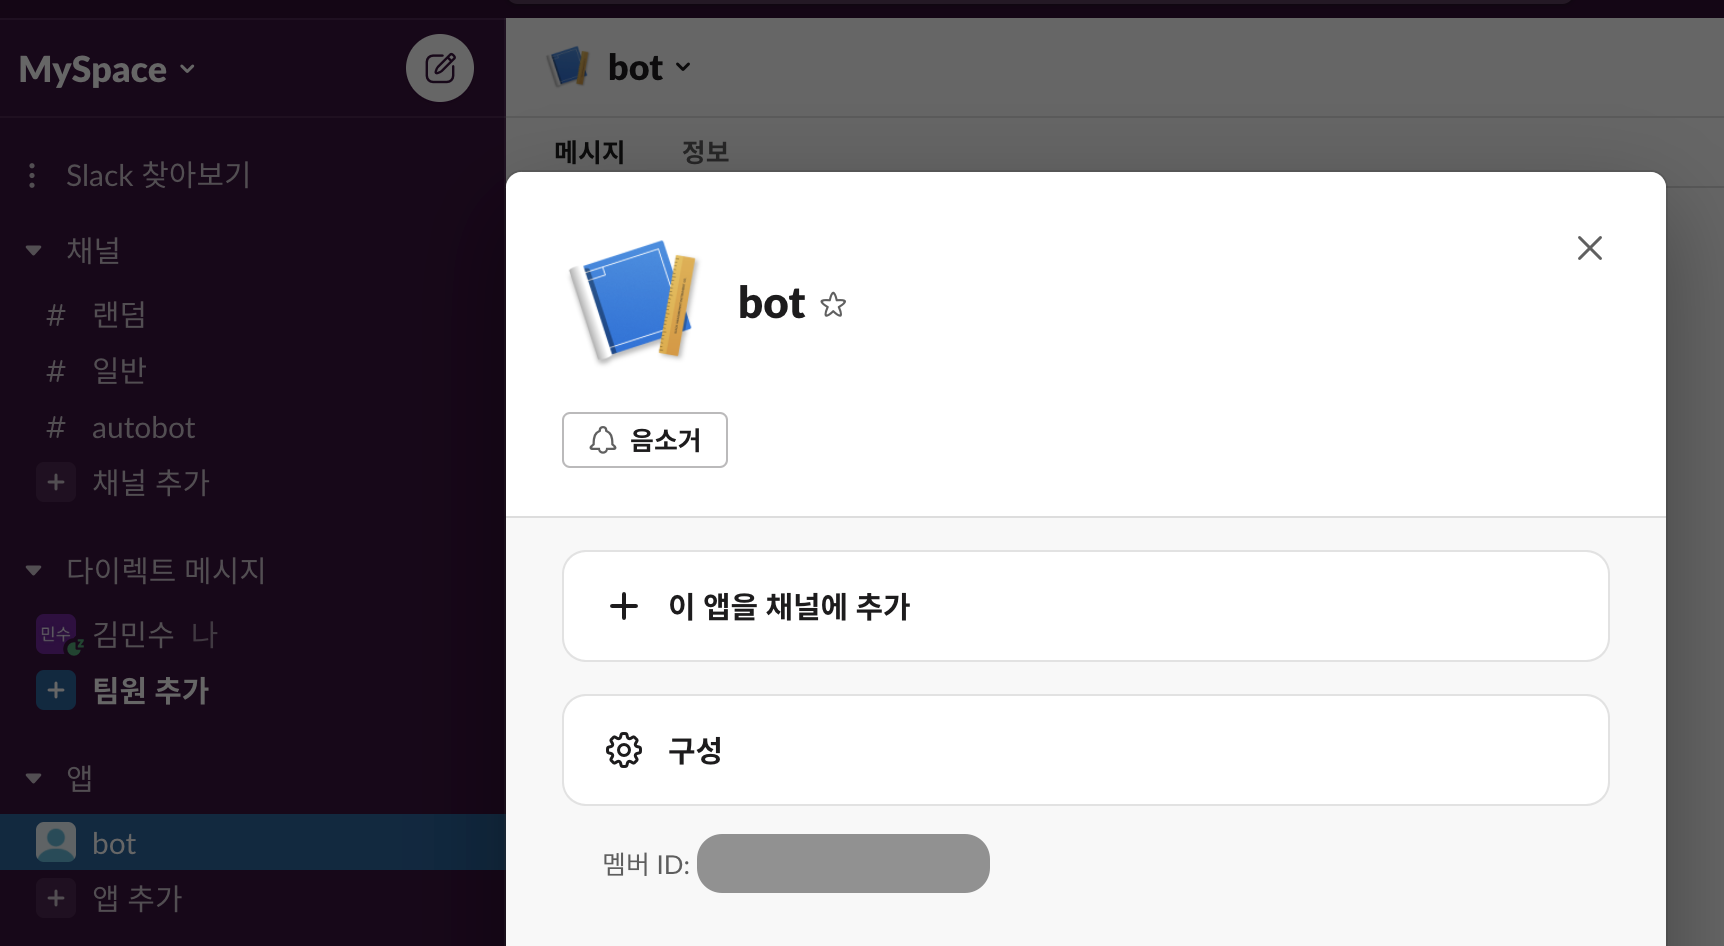Open the 일반 channel
1724x946 pixels.
click(119, 371)
